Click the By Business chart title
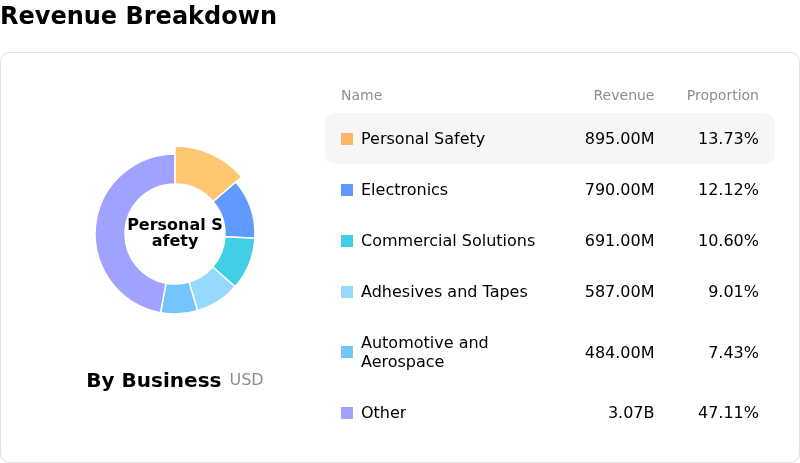This screenshot has width=800, height=463. (153, 381)
